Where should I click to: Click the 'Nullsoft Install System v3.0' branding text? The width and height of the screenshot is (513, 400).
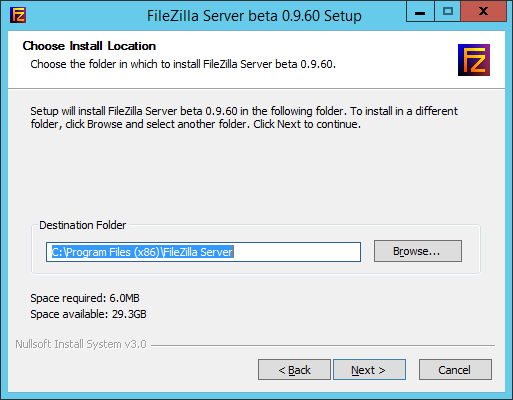coord(81,344)
